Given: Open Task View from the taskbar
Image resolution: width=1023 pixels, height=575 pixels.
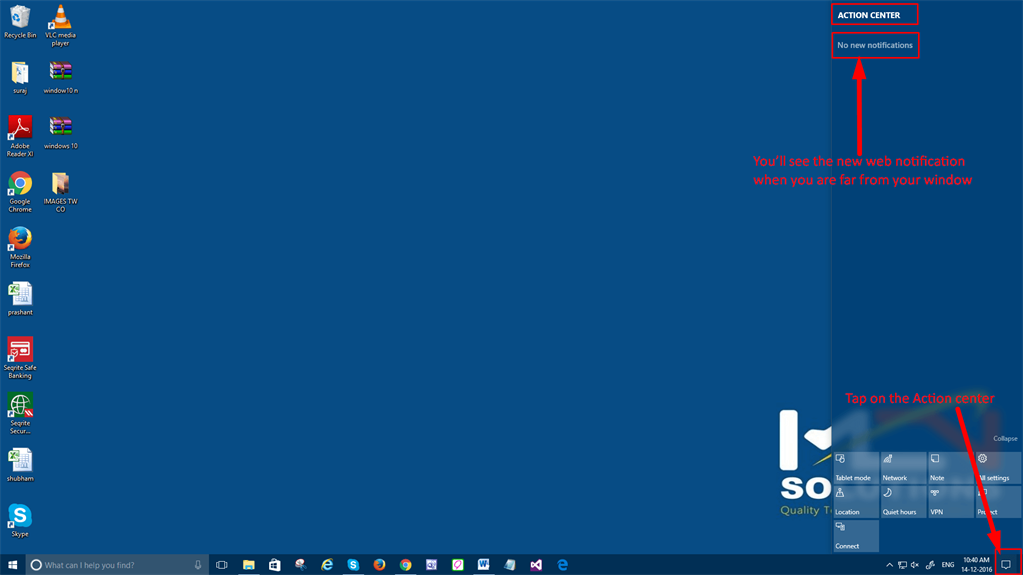Looking at the screenshot, I should point(222,565).
